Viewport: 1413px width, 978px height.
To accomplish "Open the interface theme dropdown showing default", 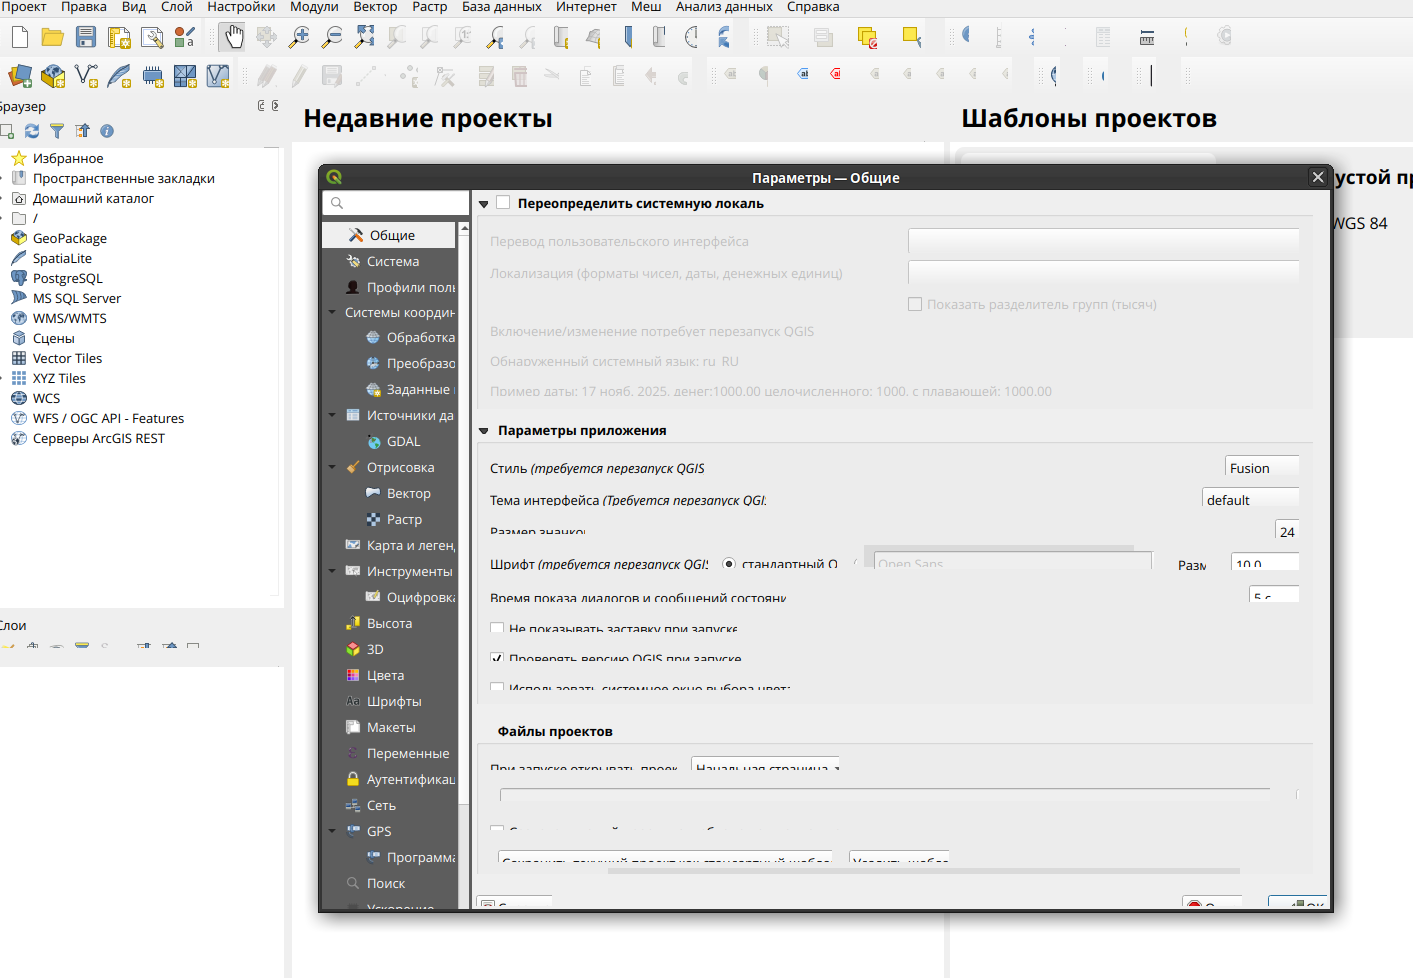I will [x=1250, y=500].
